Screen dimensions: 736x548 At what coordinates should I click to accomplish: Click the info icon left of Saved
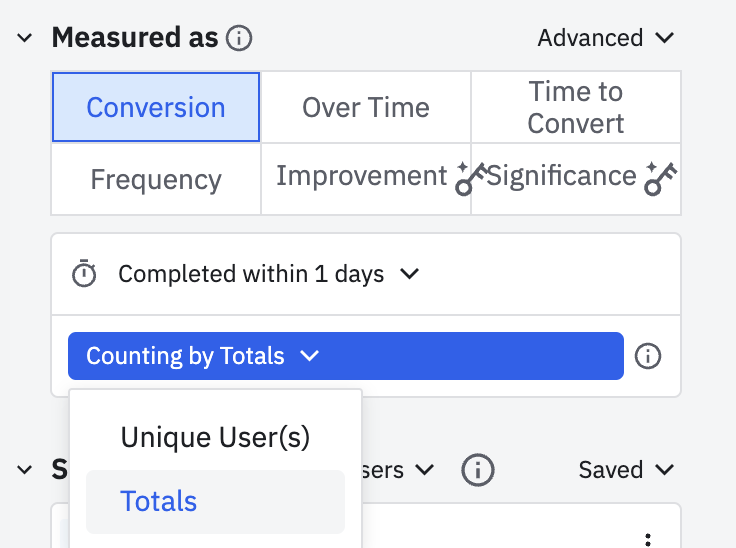point(478,470)
